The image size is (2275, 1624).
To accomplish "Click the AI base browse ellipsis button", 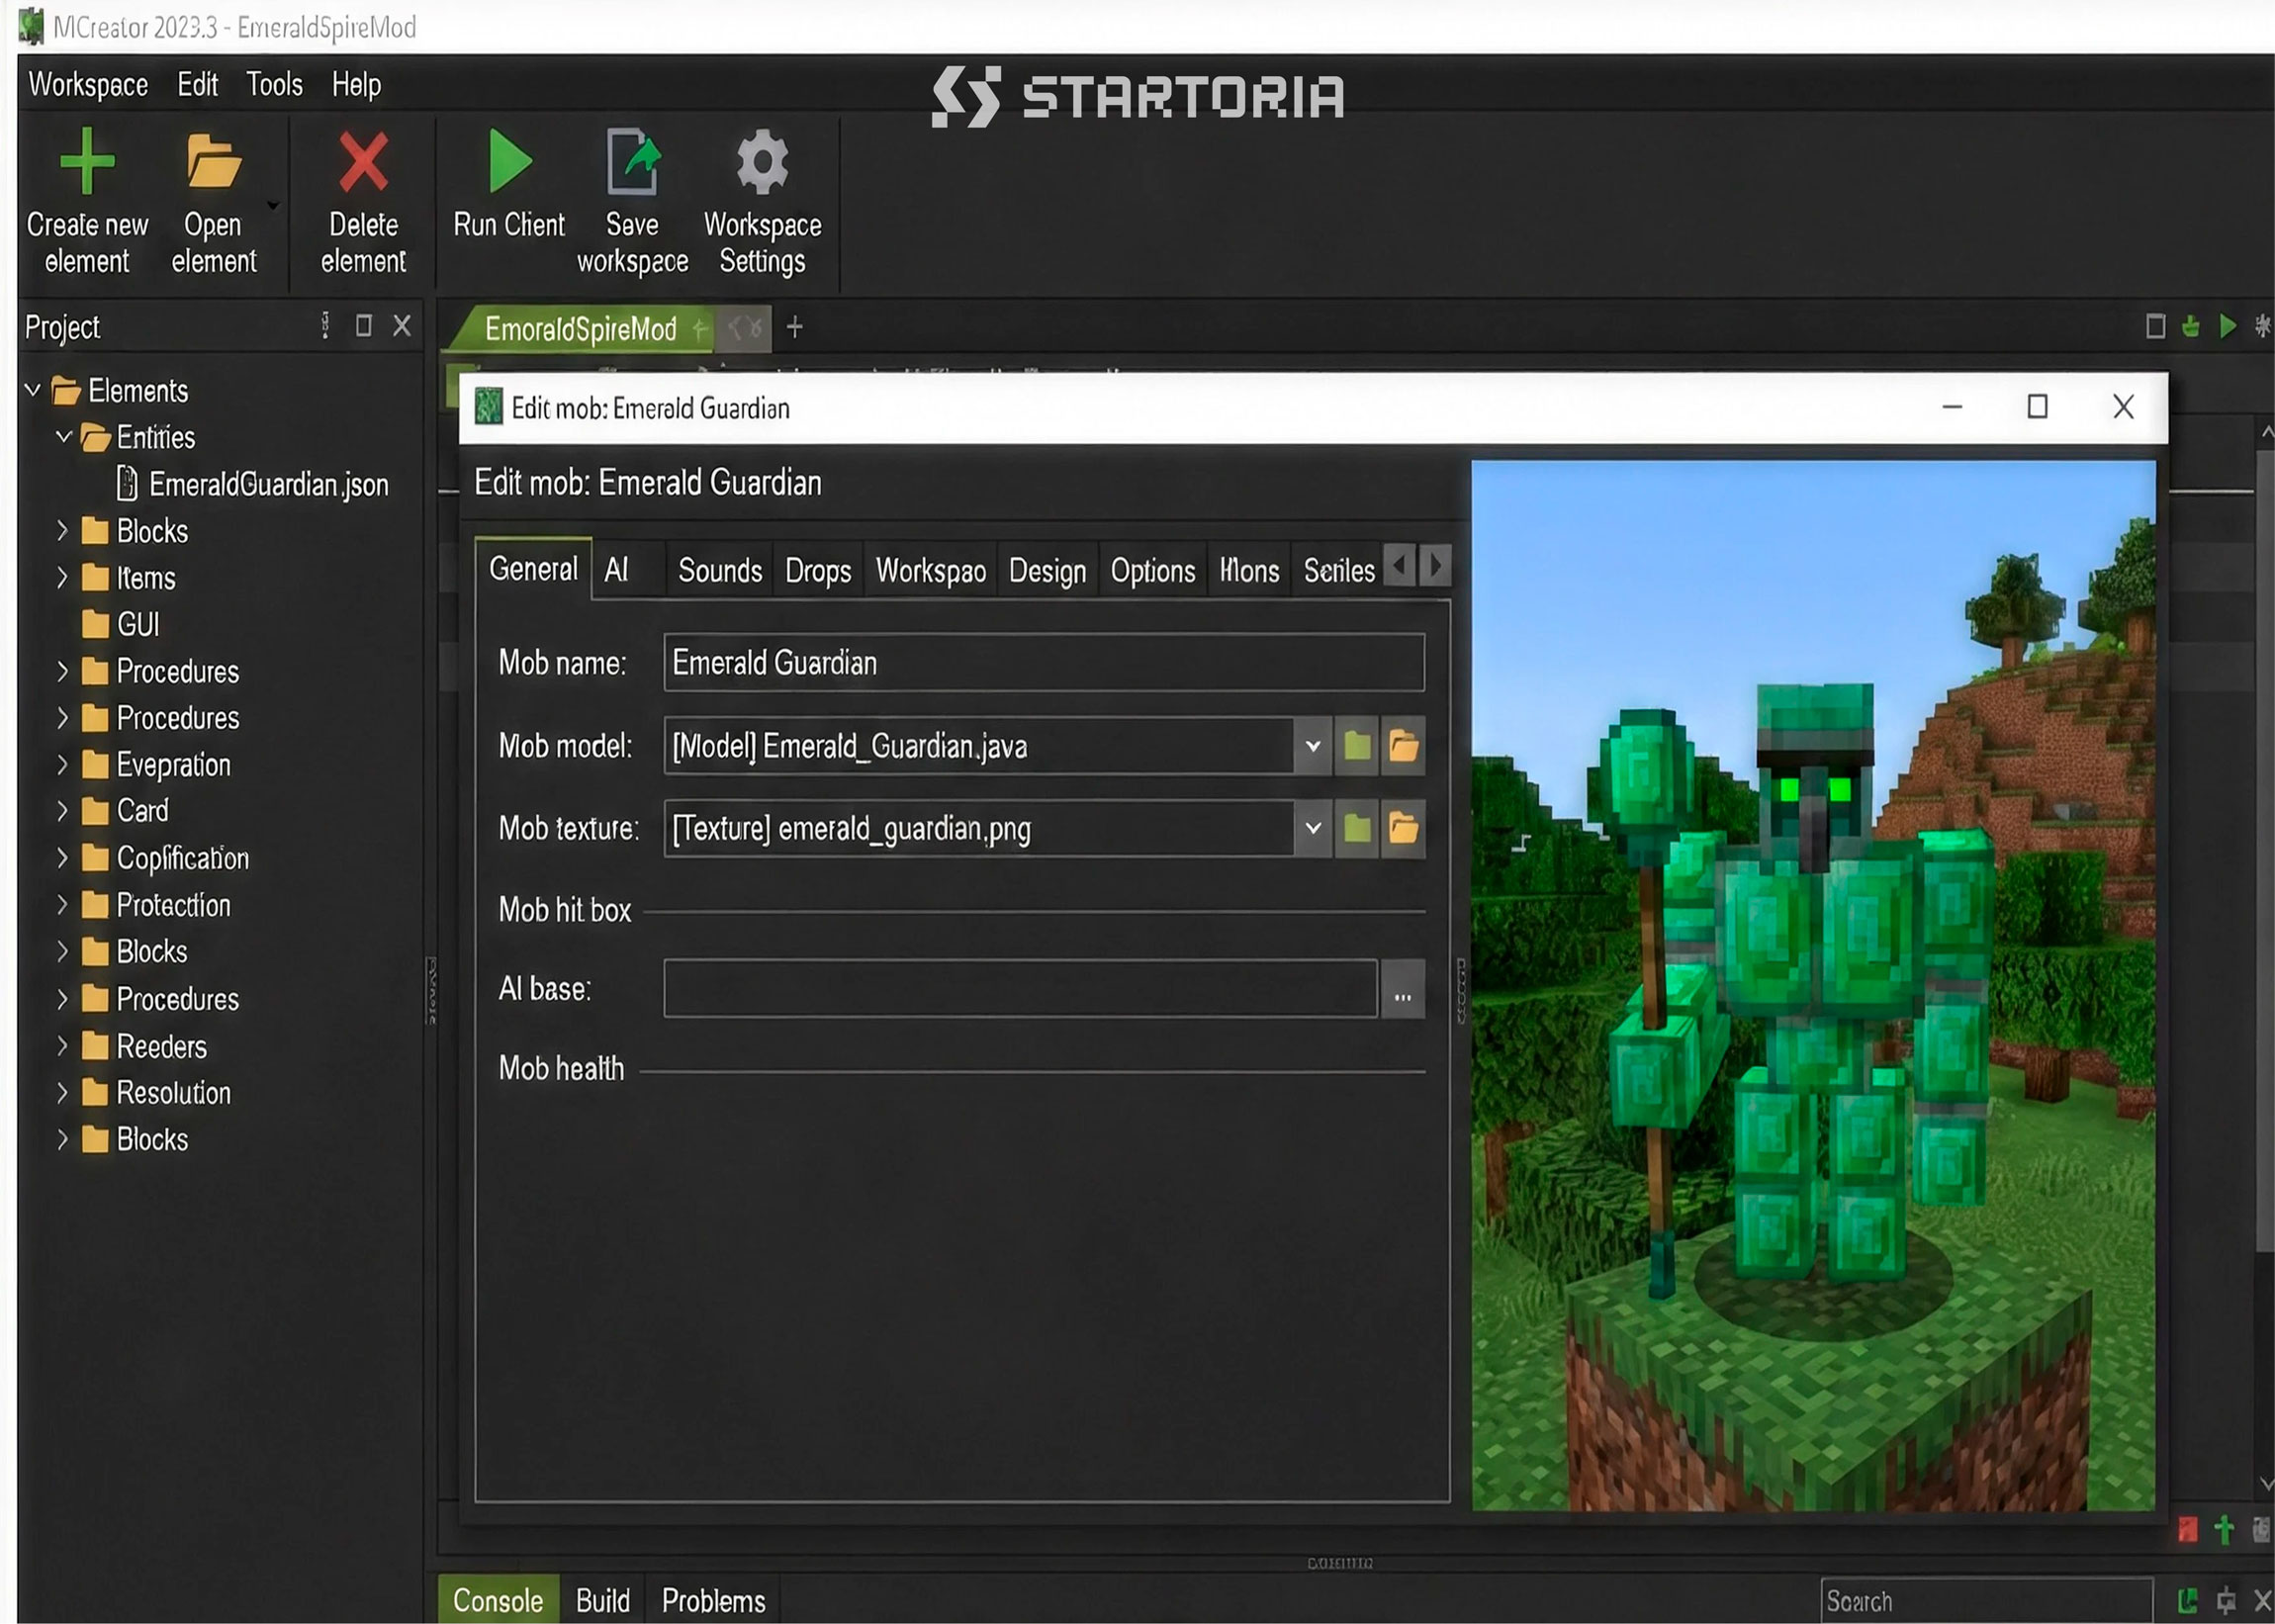I will pos(1403,988).
